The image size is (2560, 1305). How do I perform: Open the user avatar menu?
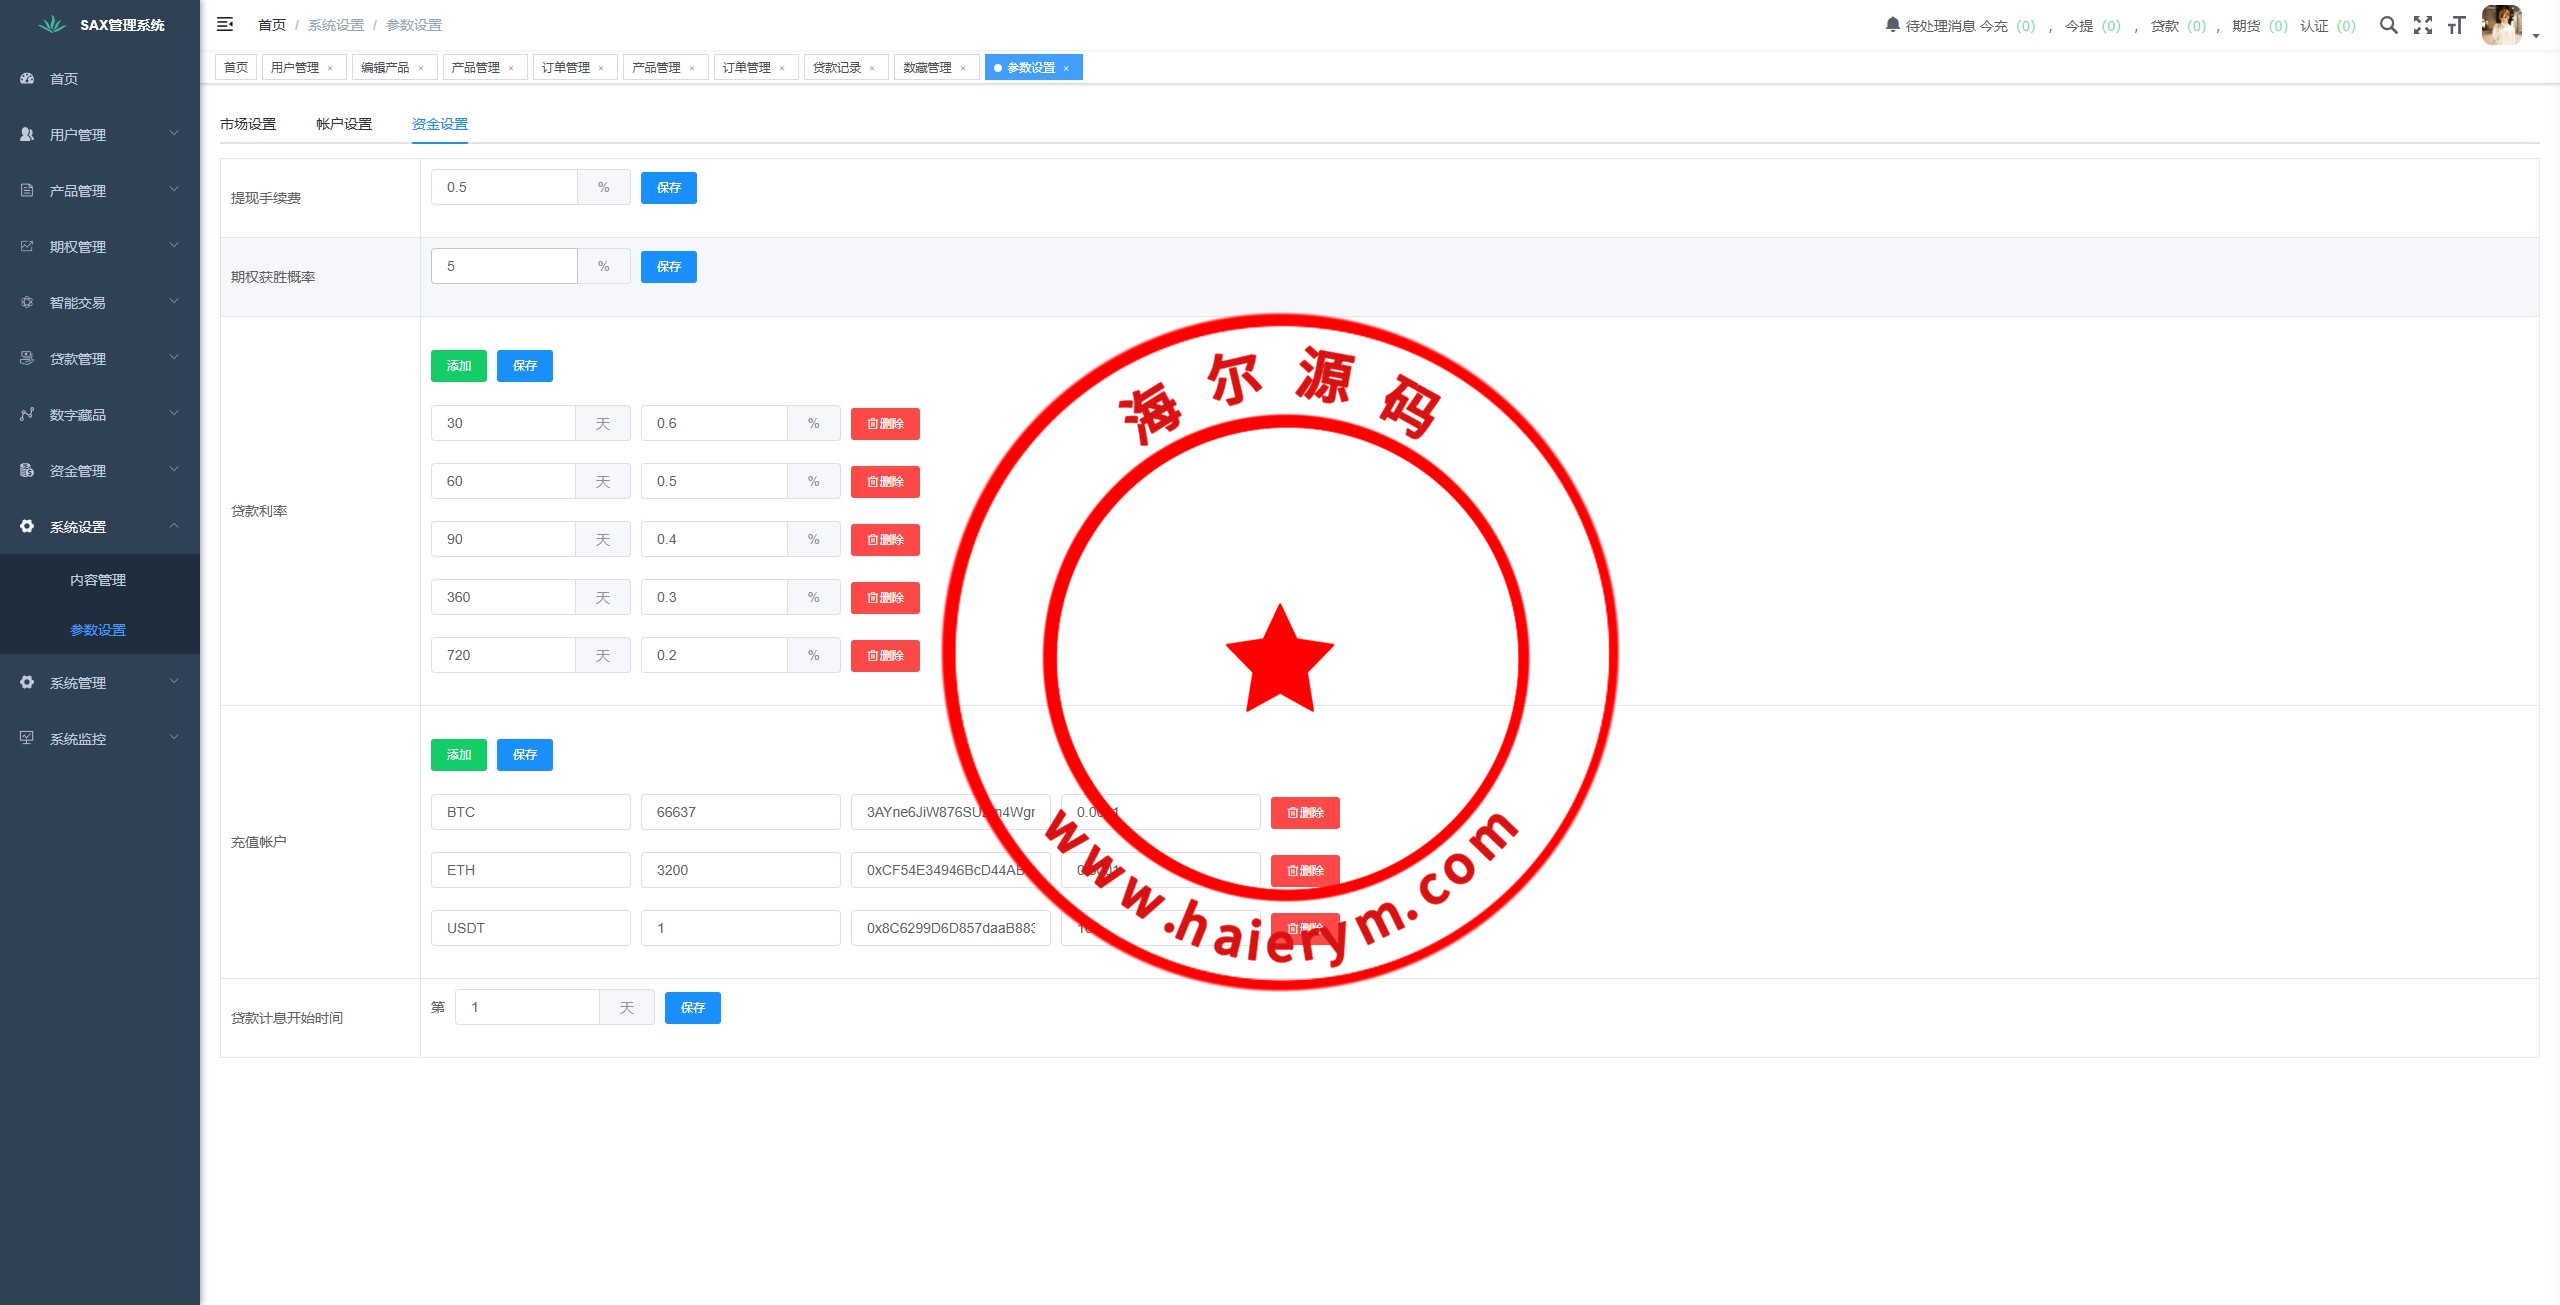pos(2502,26)
